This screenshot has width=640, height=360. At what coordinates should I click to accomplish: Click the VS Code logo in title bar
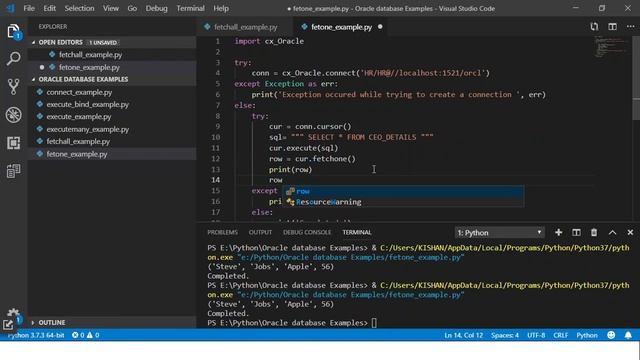click(x=10, y=8)
